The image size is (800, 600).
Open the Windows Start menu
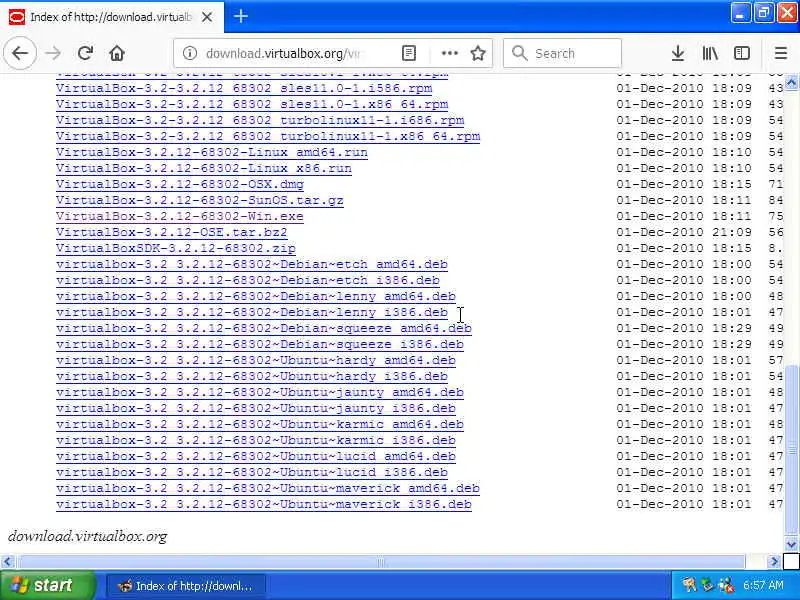47,585
